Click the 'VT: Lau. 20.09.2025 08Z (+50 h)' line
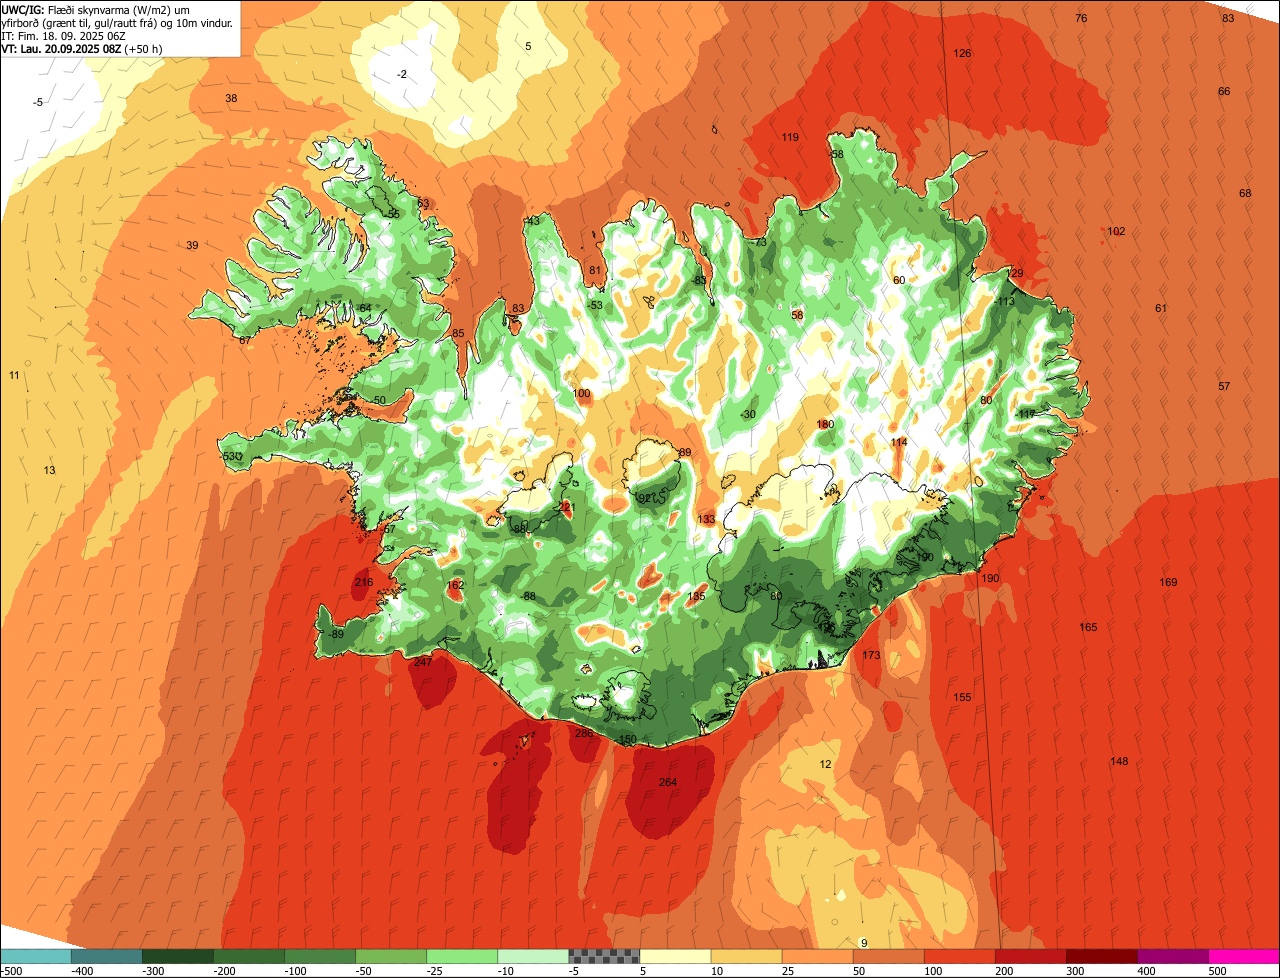The width and height of the screenshot is (1280, 978). (x=83, y=48)
